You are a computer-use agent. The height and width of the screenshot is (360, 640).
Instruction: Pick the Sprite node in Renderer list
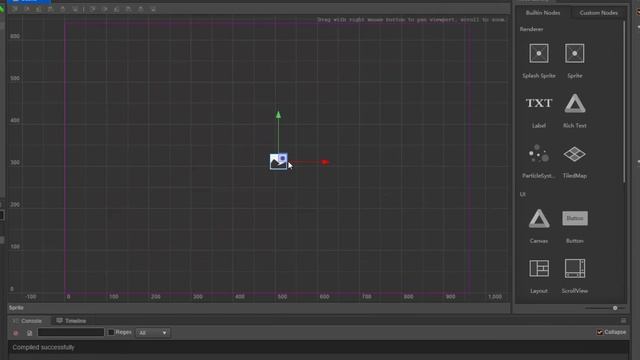click(x=575, y=53)
